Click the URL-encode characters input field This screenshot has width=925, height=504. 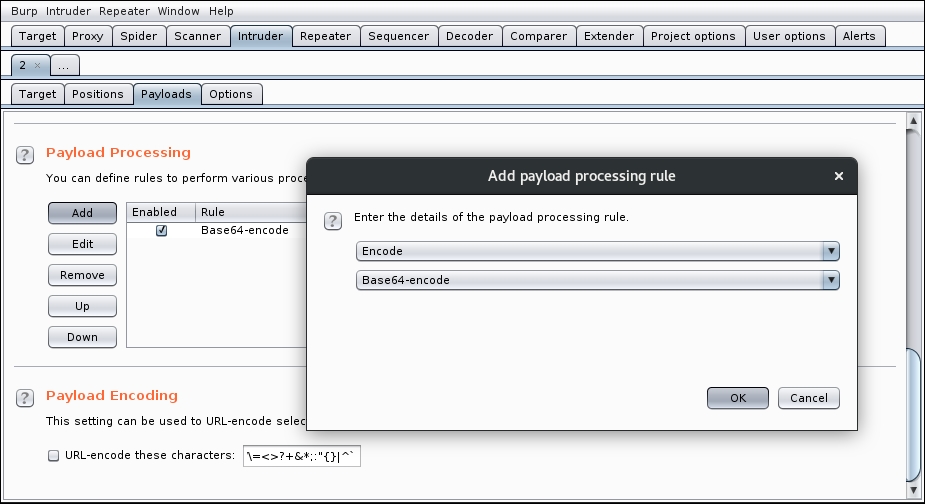[x=301, y=456]
